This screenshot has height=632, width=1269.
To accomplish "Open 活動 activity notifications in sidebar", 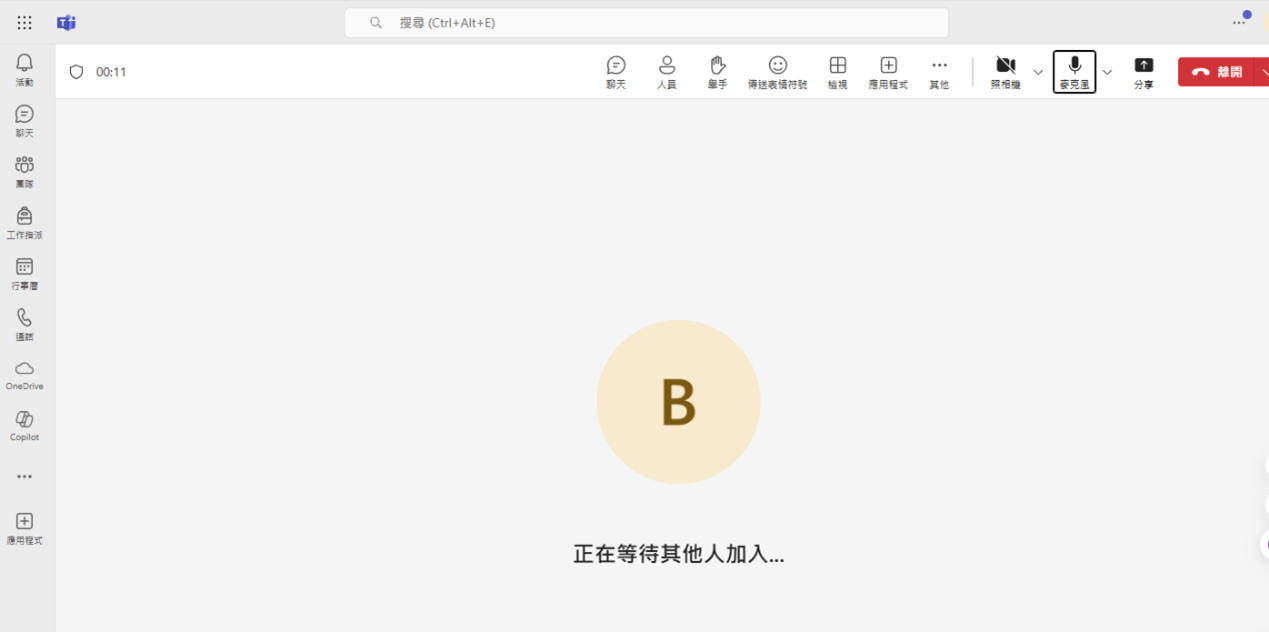I will click(x=24, y=69).
